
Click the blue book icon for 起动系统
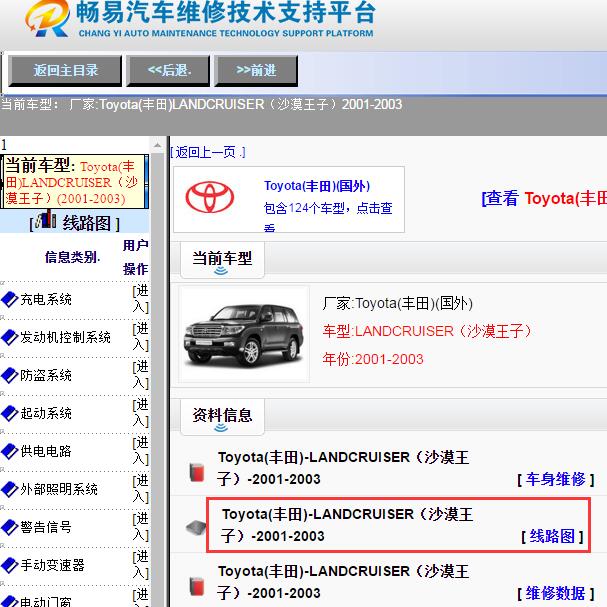(10, 413)
